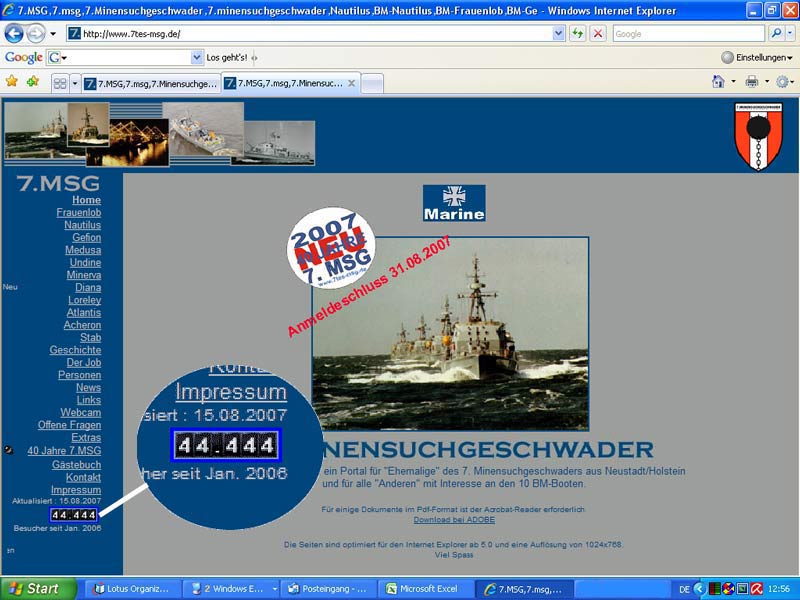
Task: Open Microsoft Excel from the taskbar
Action: [x=428, y=589]
